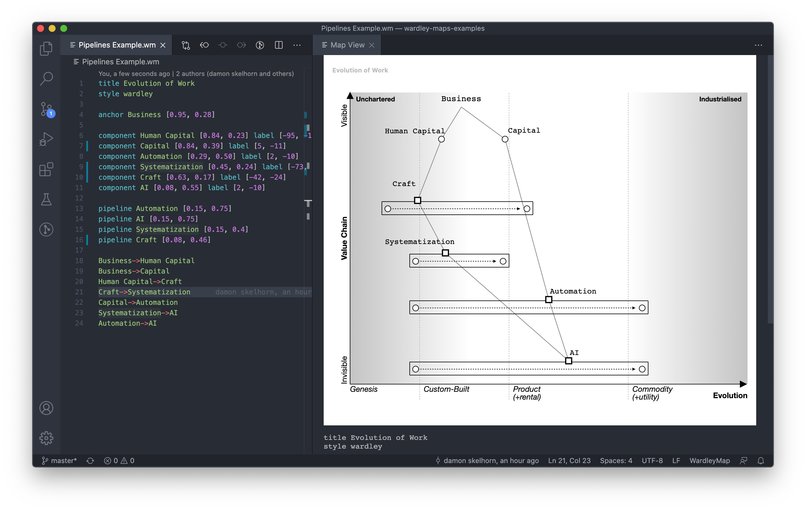Open the Manage settings gear
Screen dimensions: 806x510
pyautogui.click(x=46, y=438)
